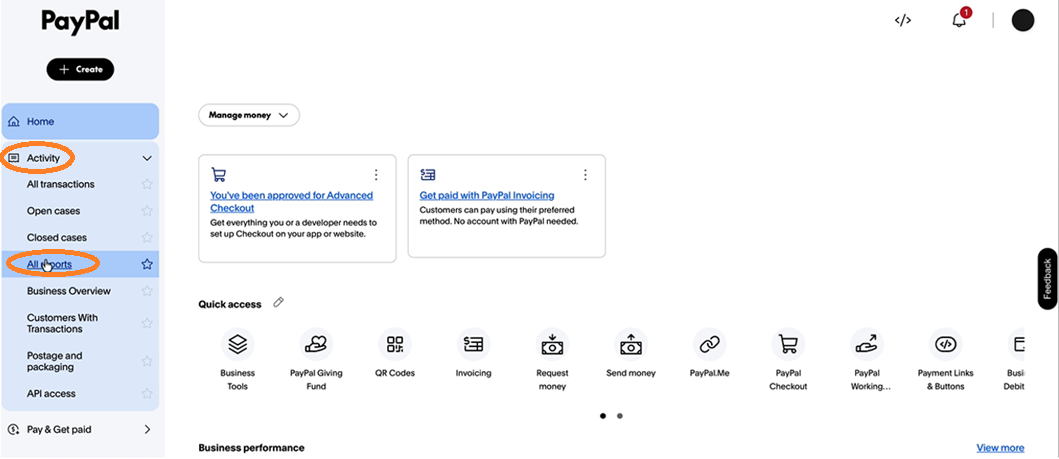The width and height of the screenshot is (1059, 459).
Task: Open Business Tools quick access icon
Action: pyautogui.click(x=238, y=344)
